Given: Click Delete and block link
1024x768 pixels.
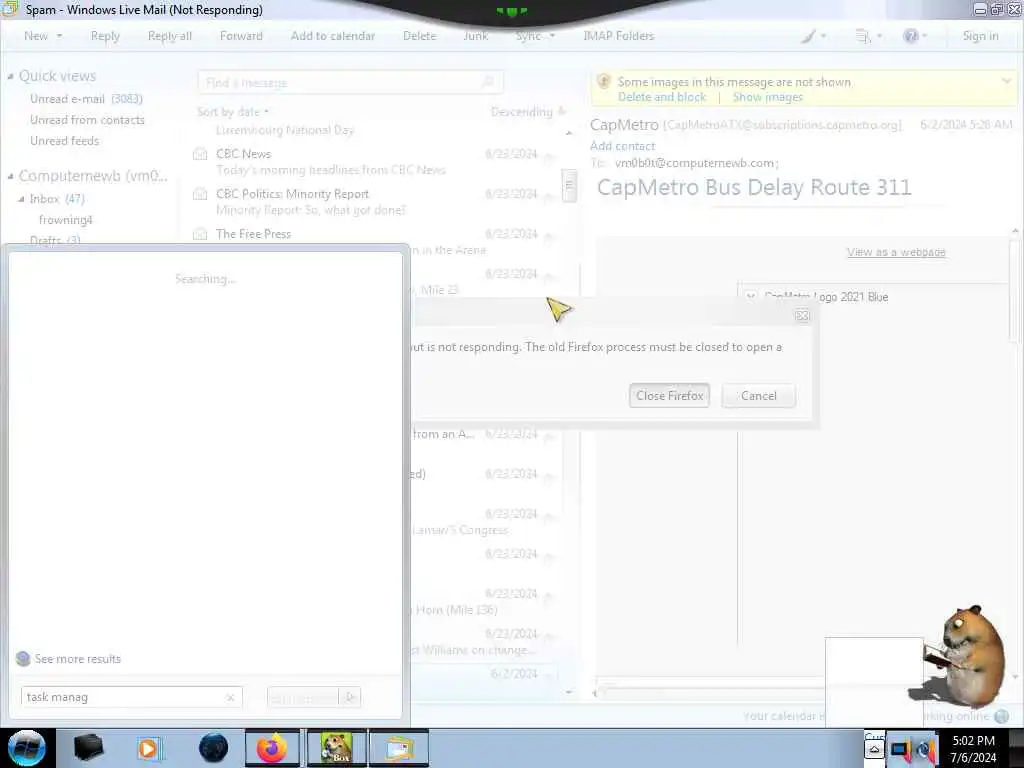Looking at the screenshot, I should pyautogui.click(x=662, y=97).
